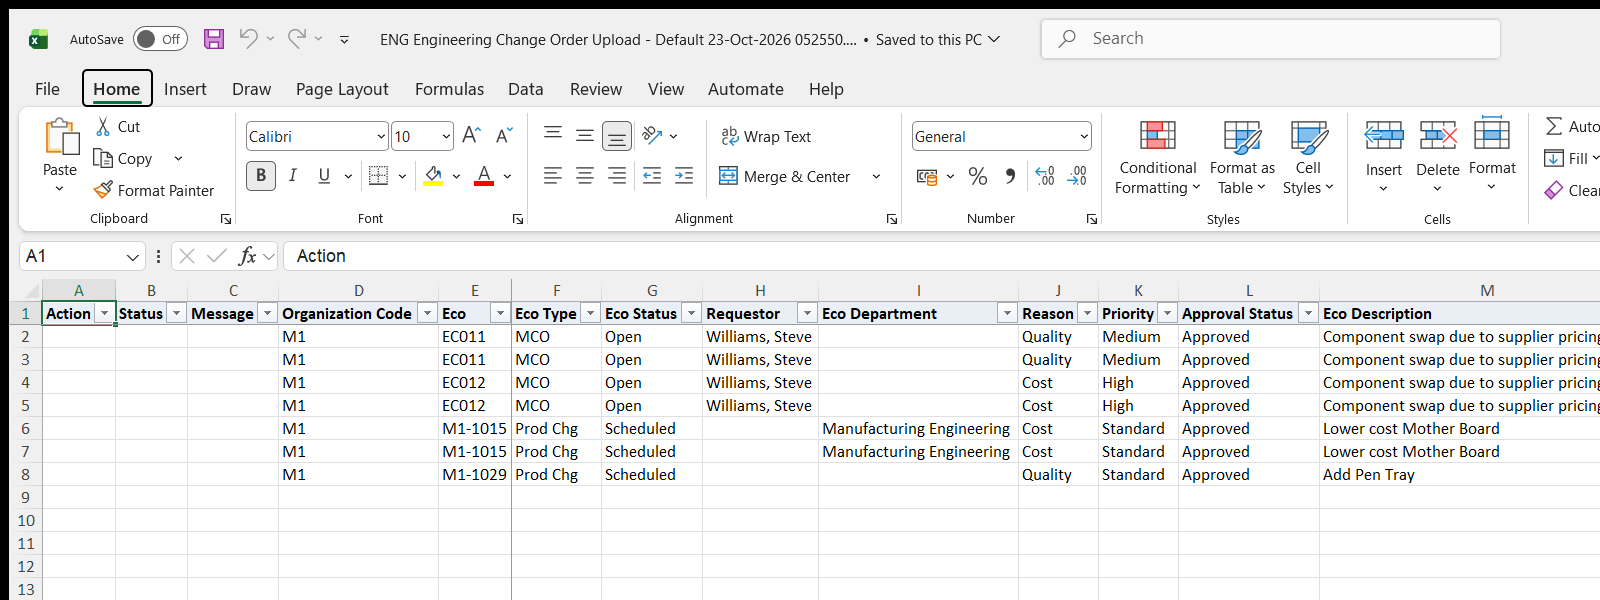Click the Search box
The height and width of the screenshot is (600, 1600).
(x=1271, y=39)
